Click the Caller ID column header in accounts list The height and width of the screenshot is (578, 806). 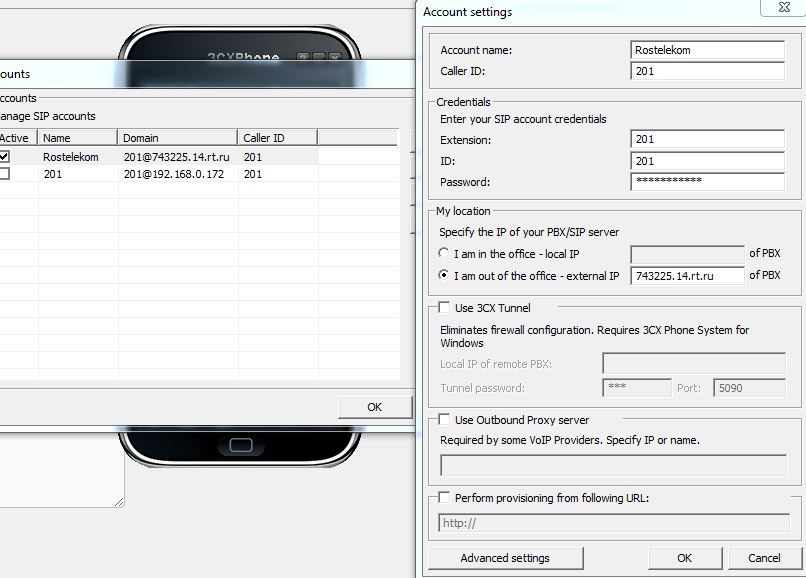coord(277,138)
